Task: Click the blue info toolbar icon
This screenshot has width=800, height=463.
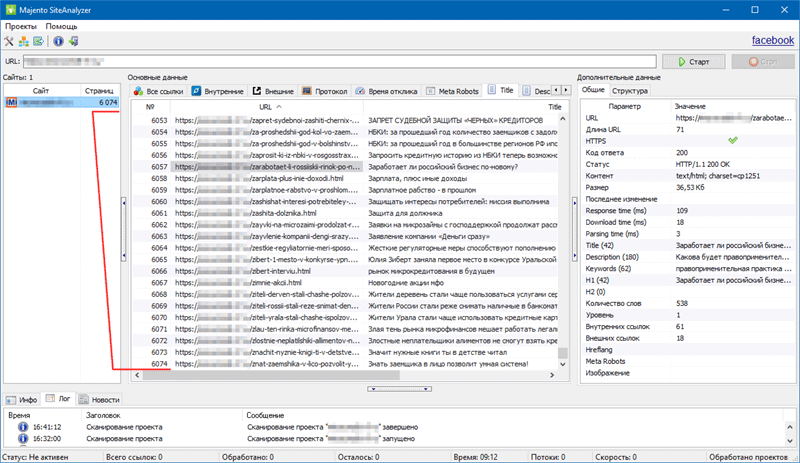Action: point(59,41)
